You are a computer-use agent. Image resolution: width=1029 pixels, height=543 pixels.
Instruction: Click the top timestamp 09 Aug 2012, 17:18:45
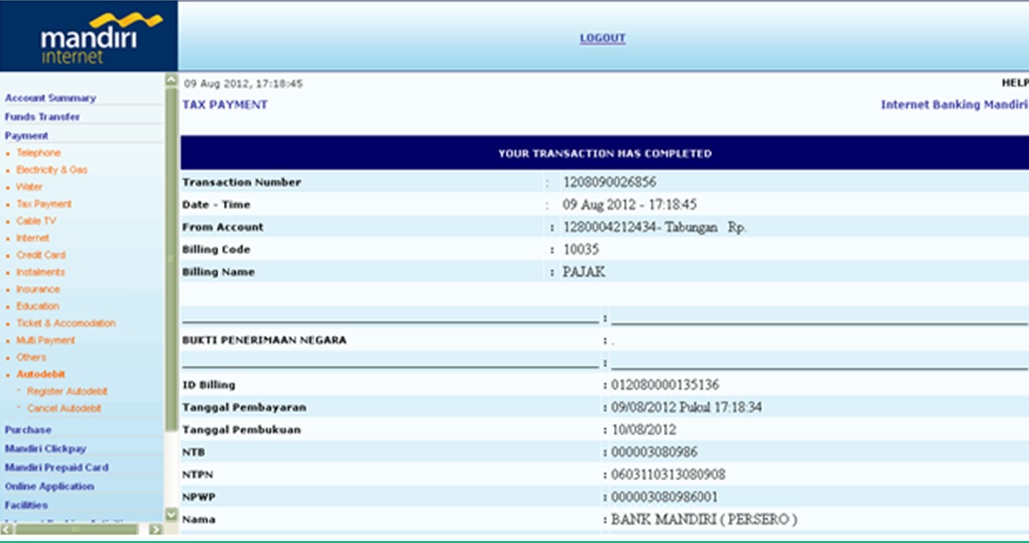pyautogui.click(x=243, y=83)
